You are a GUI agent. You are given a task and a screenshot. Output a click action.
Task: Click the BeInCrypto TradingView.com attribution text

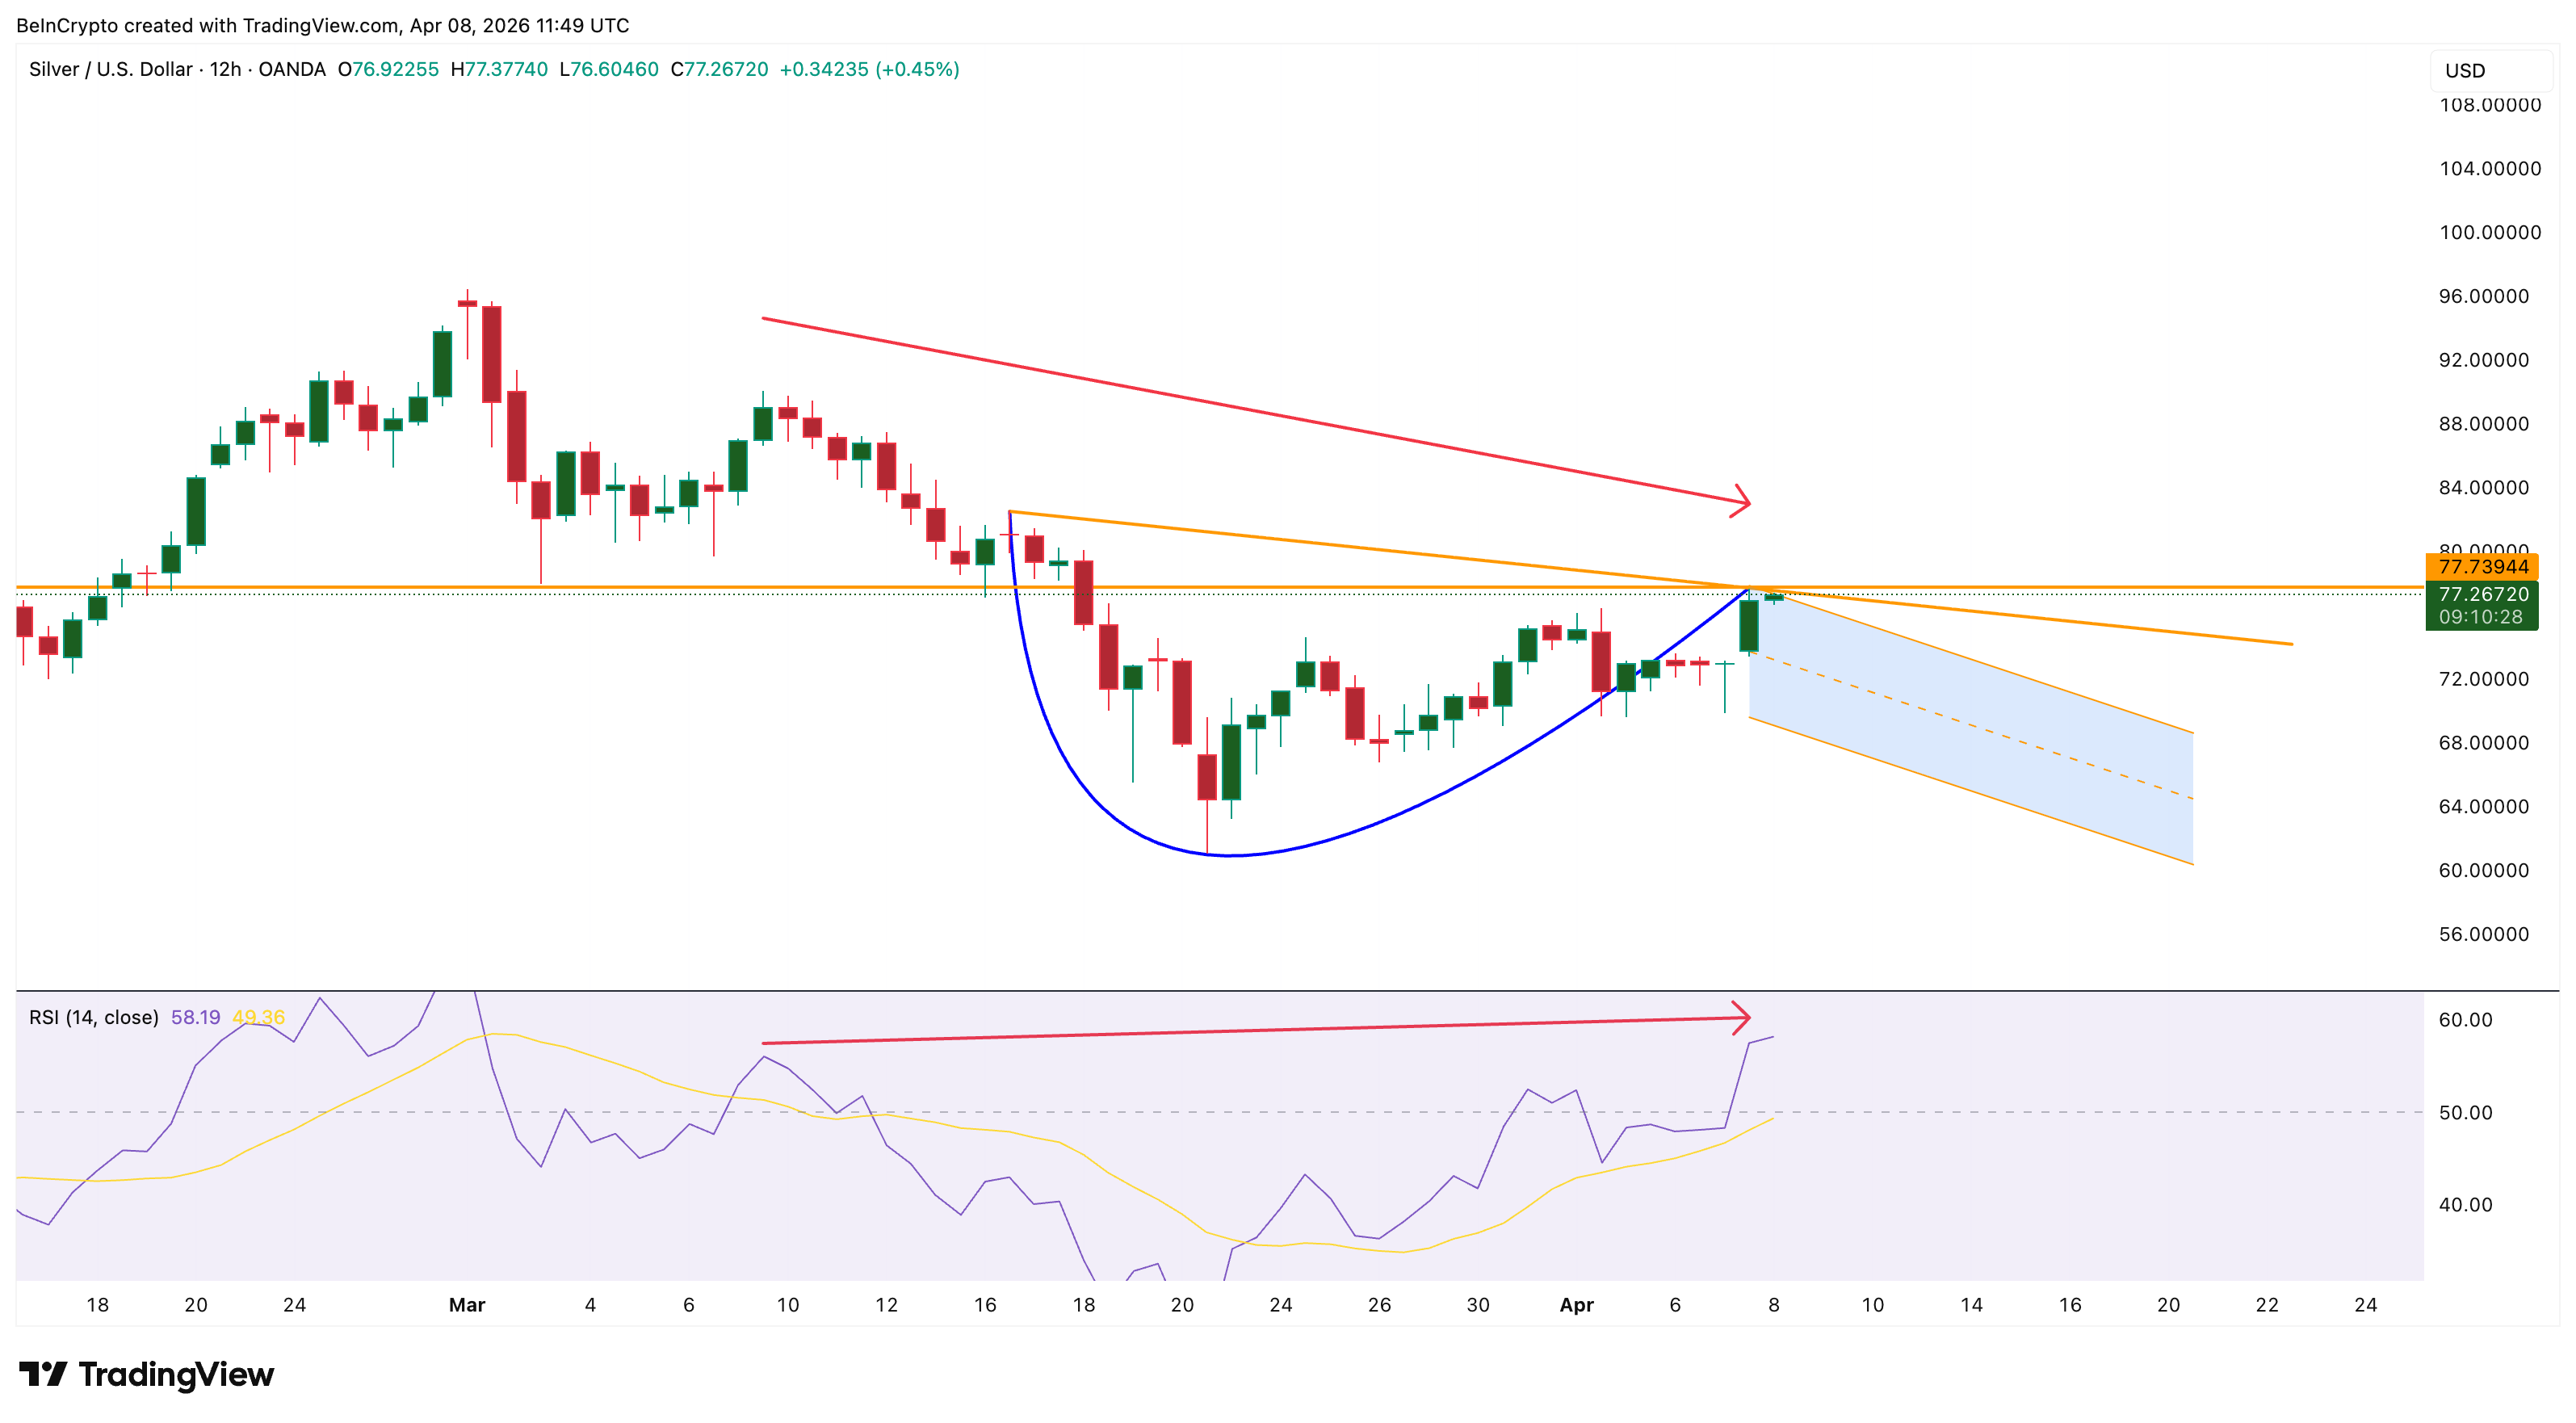pyautogui.click(x=322, y=25)
